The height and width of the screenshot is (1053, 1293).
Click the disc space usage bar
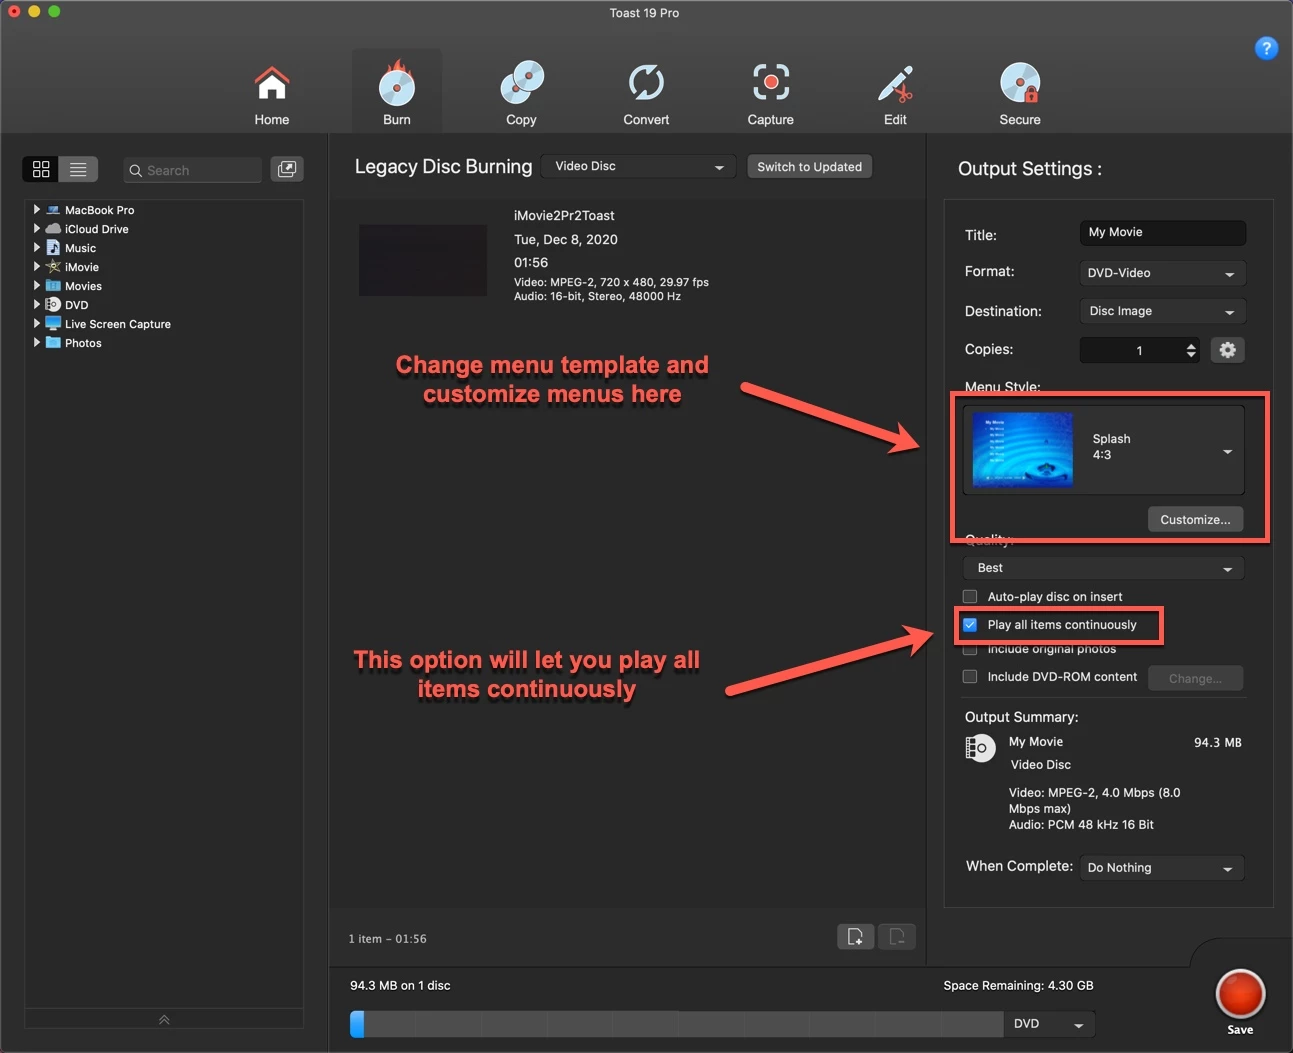click(676, 1024)
